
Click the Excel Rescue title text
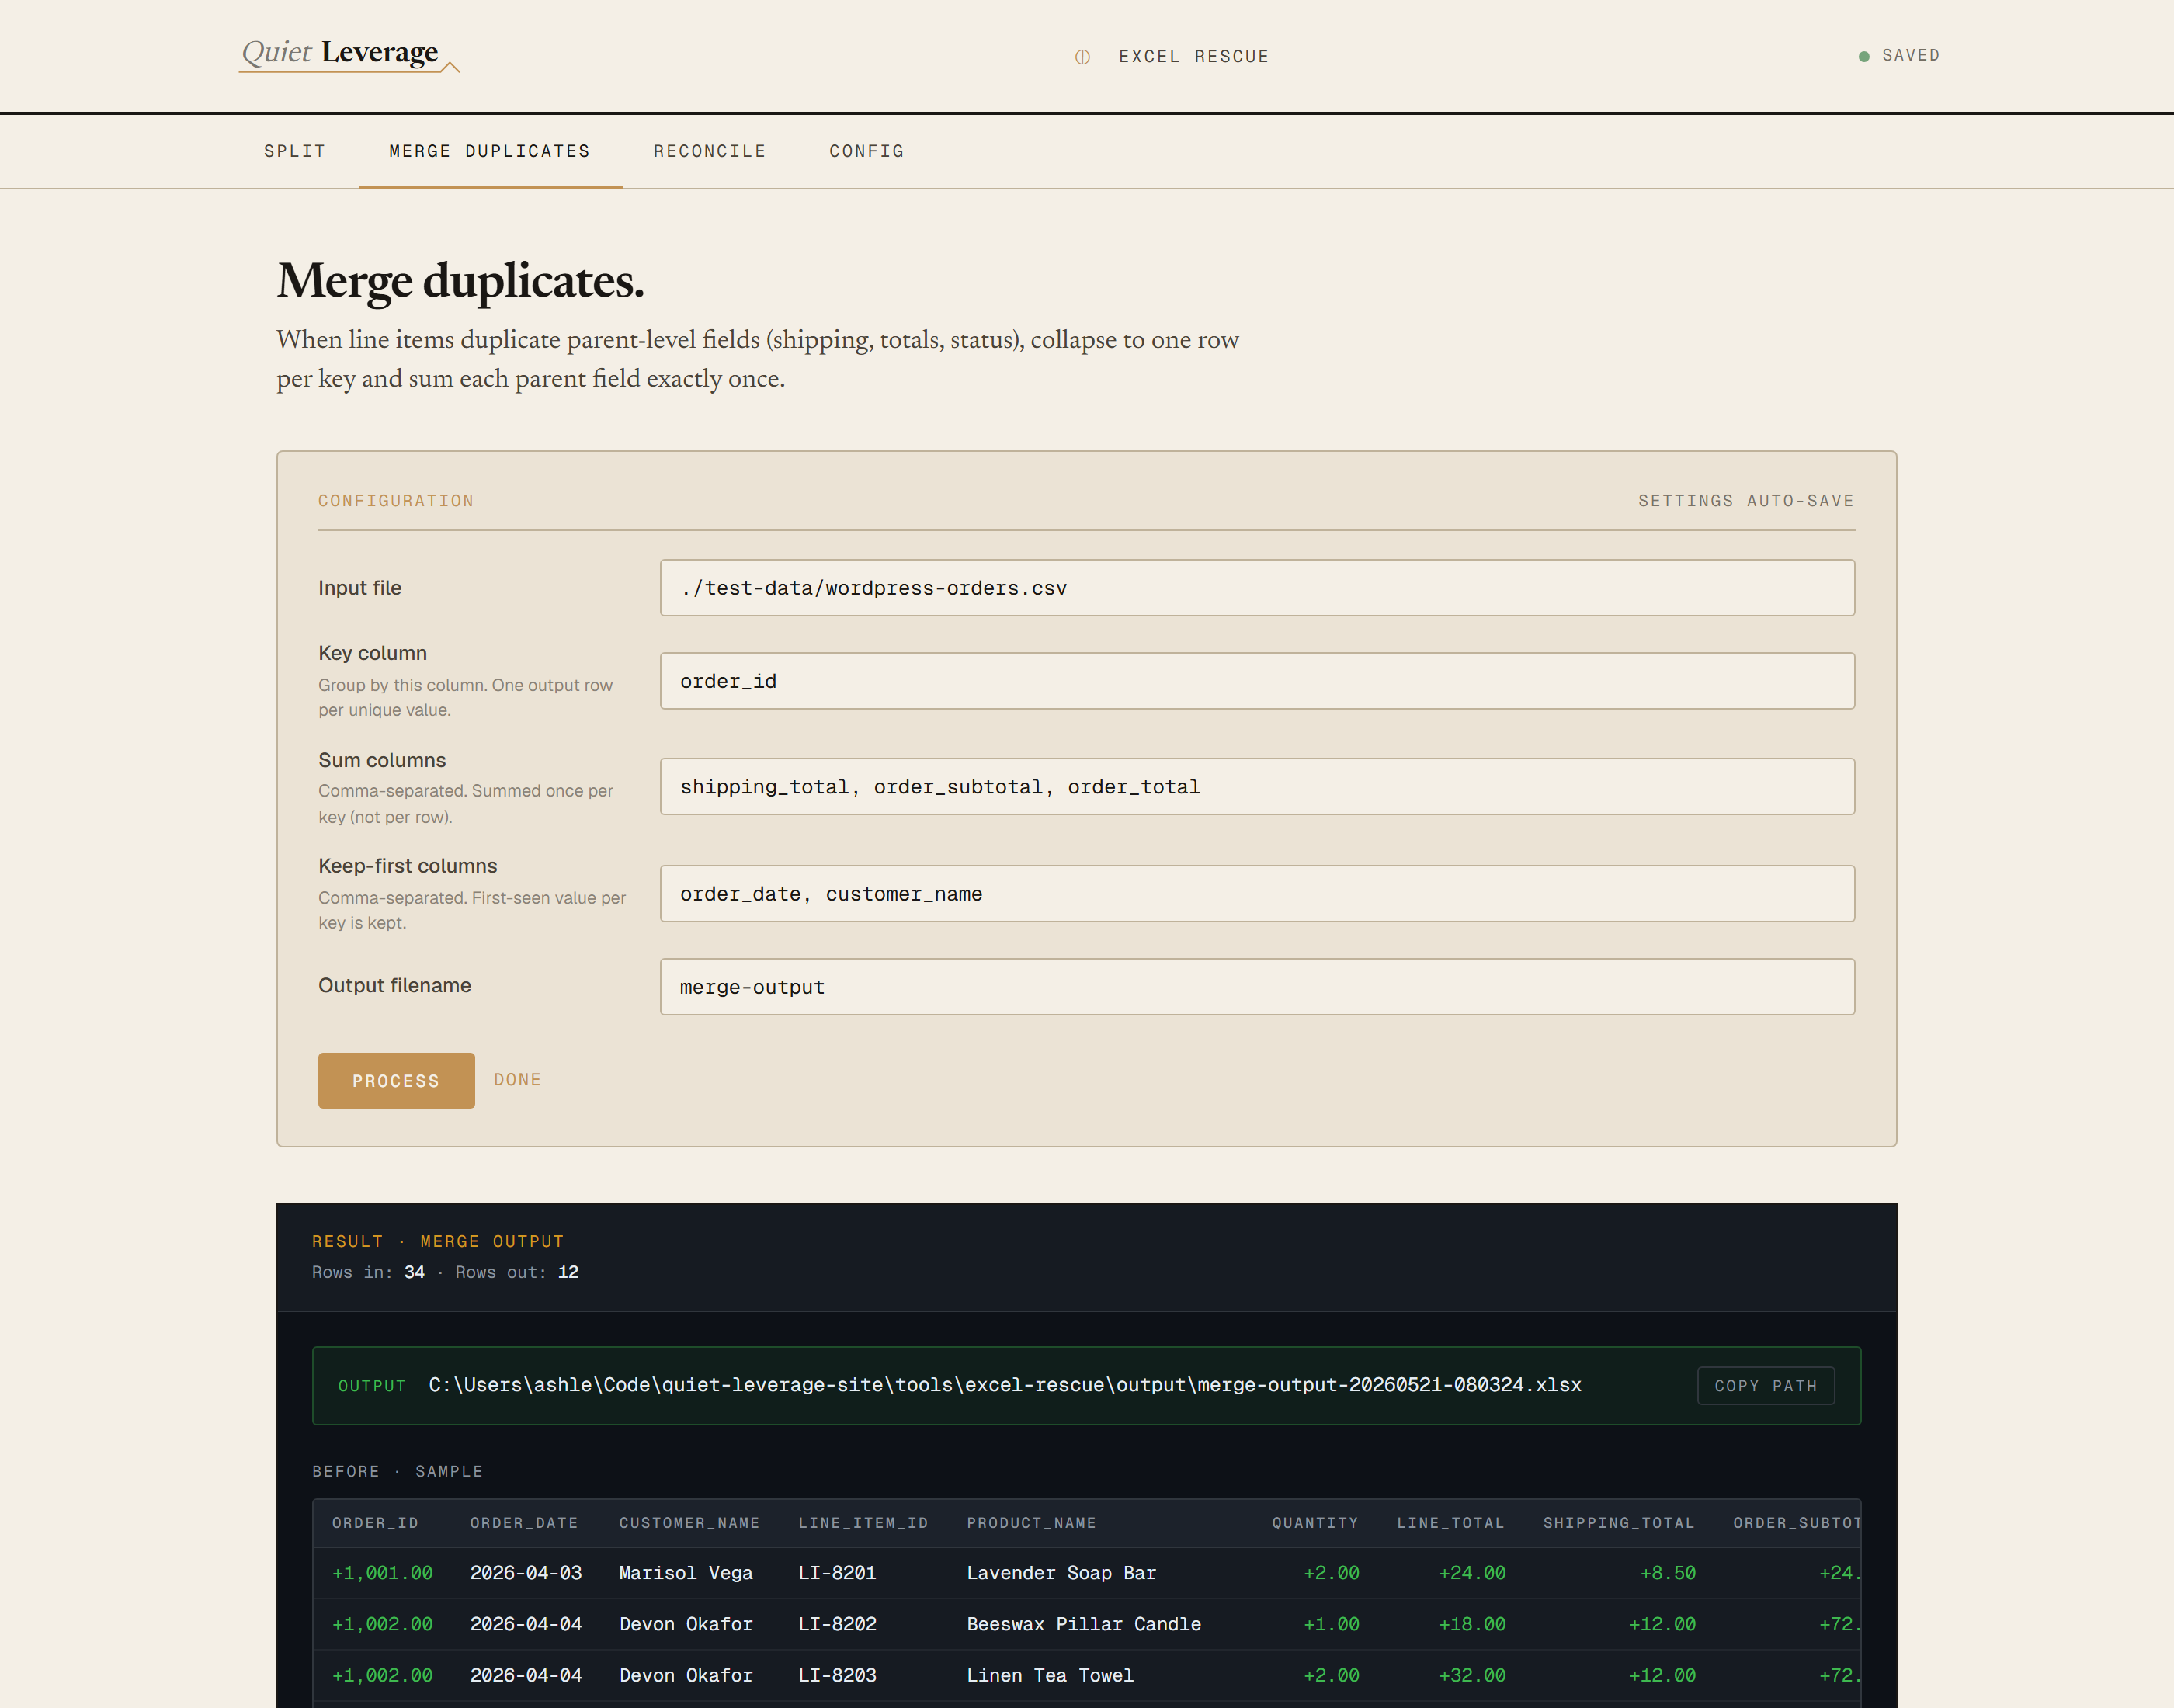pyautogui.click(x=1194, y=57)
